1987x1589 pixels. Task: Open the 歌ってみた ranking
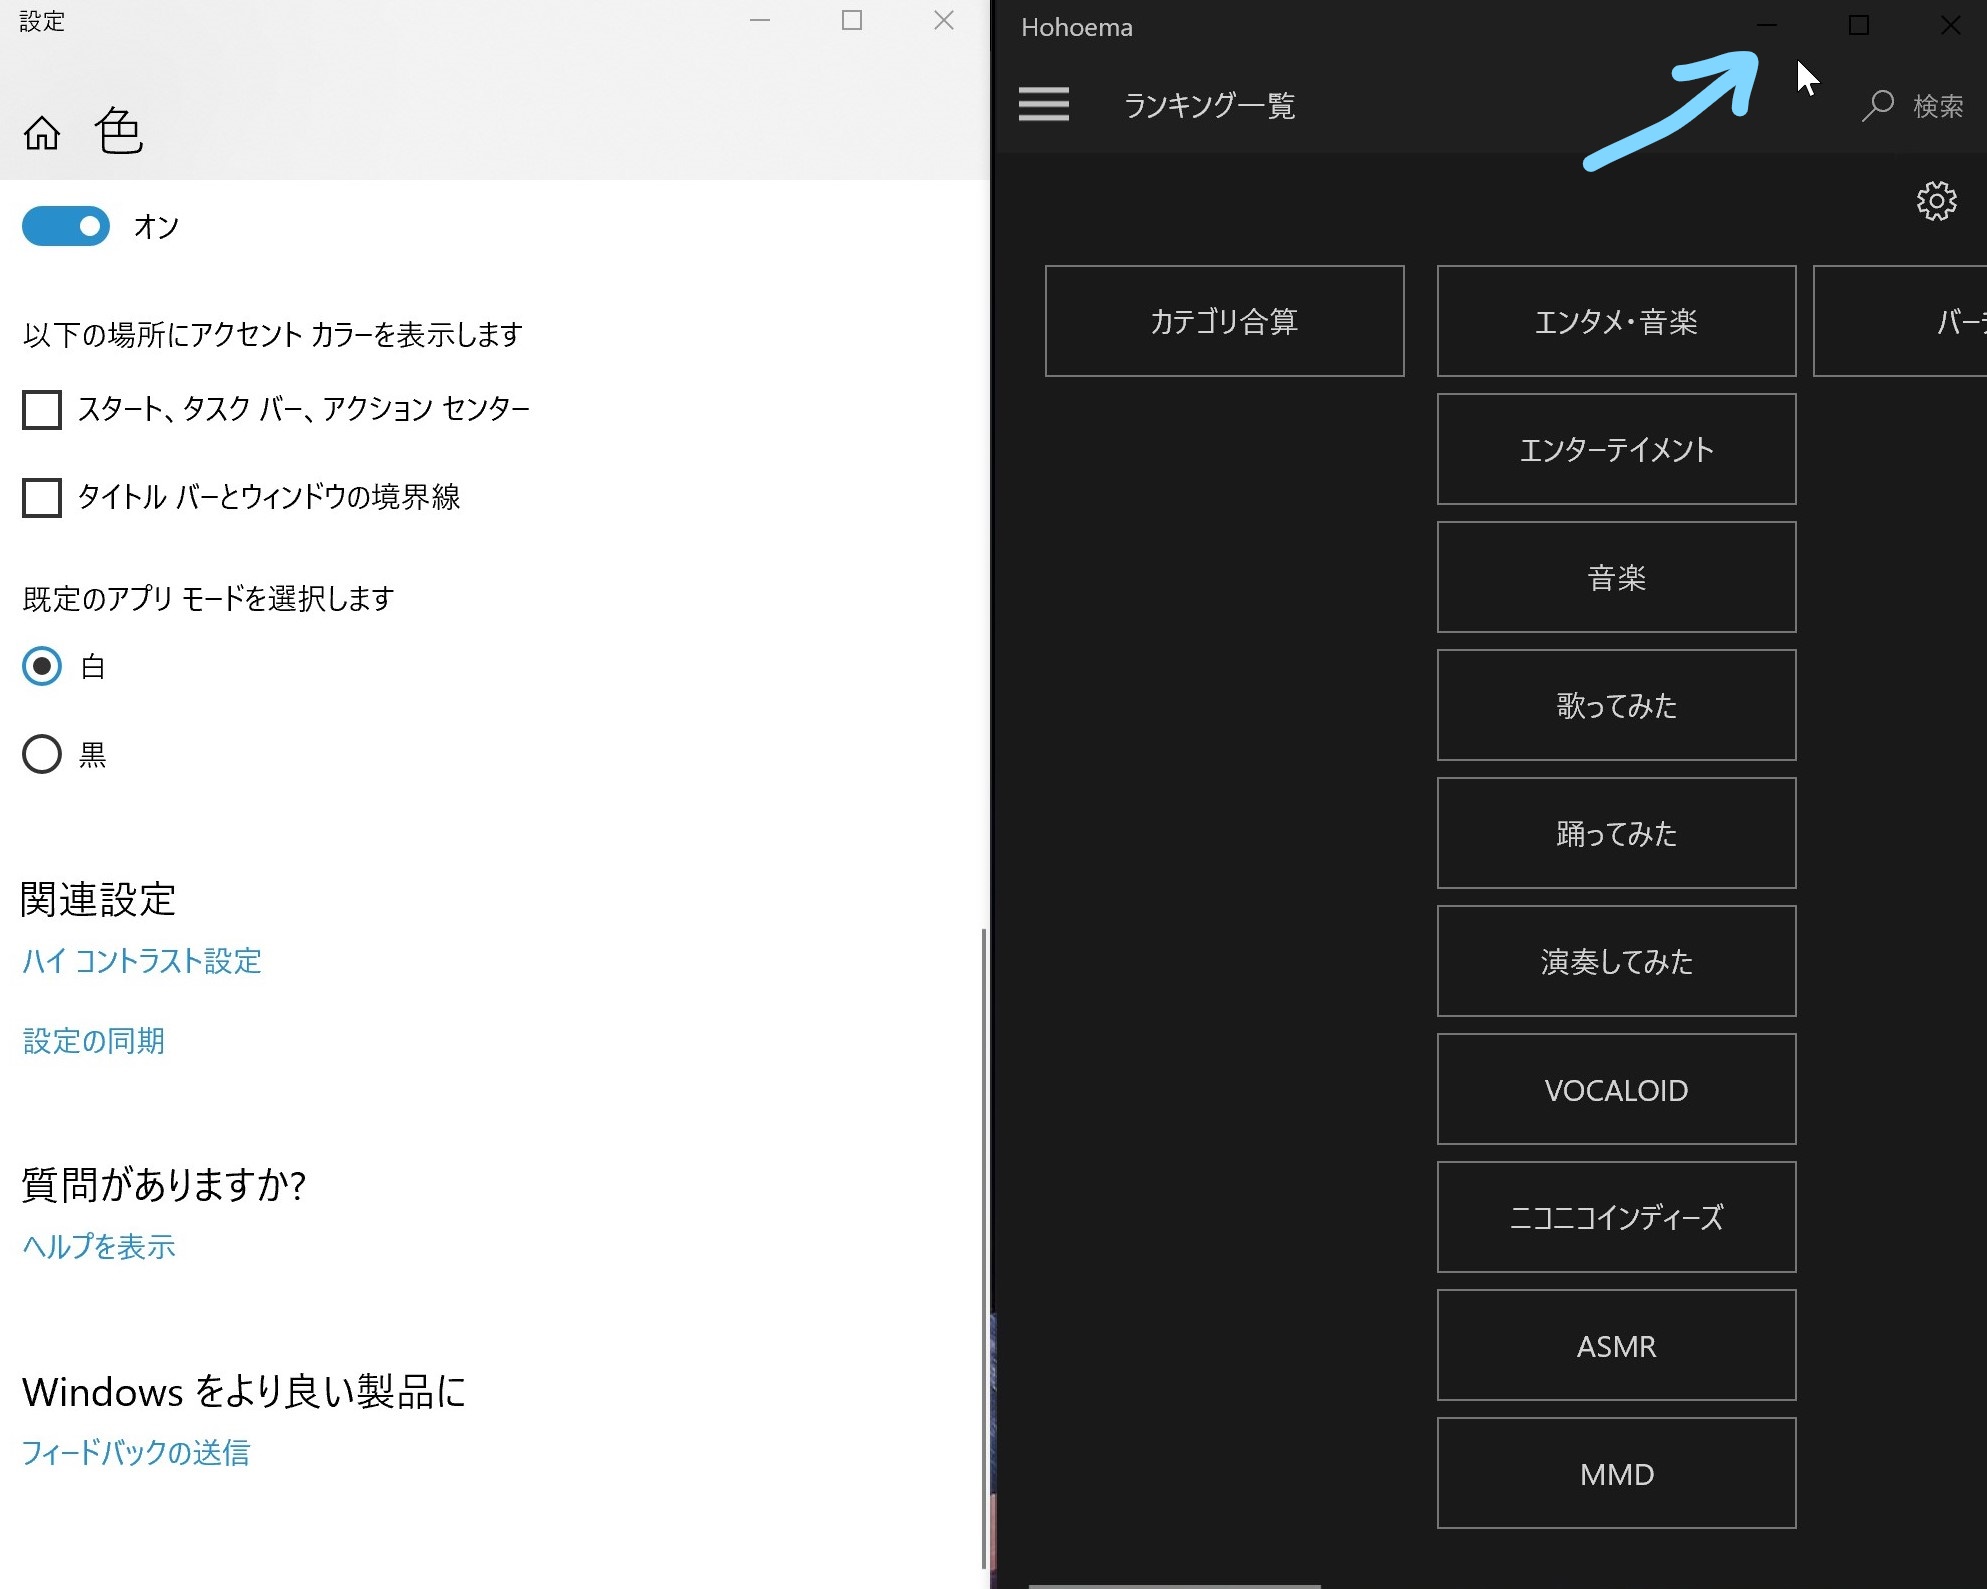[1616, 705]
